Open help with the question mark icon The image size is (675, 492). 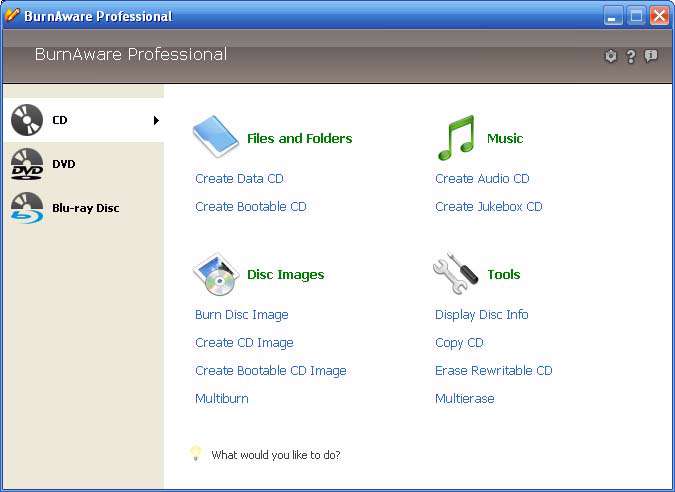pyautogui.click(x=631, y=56)
